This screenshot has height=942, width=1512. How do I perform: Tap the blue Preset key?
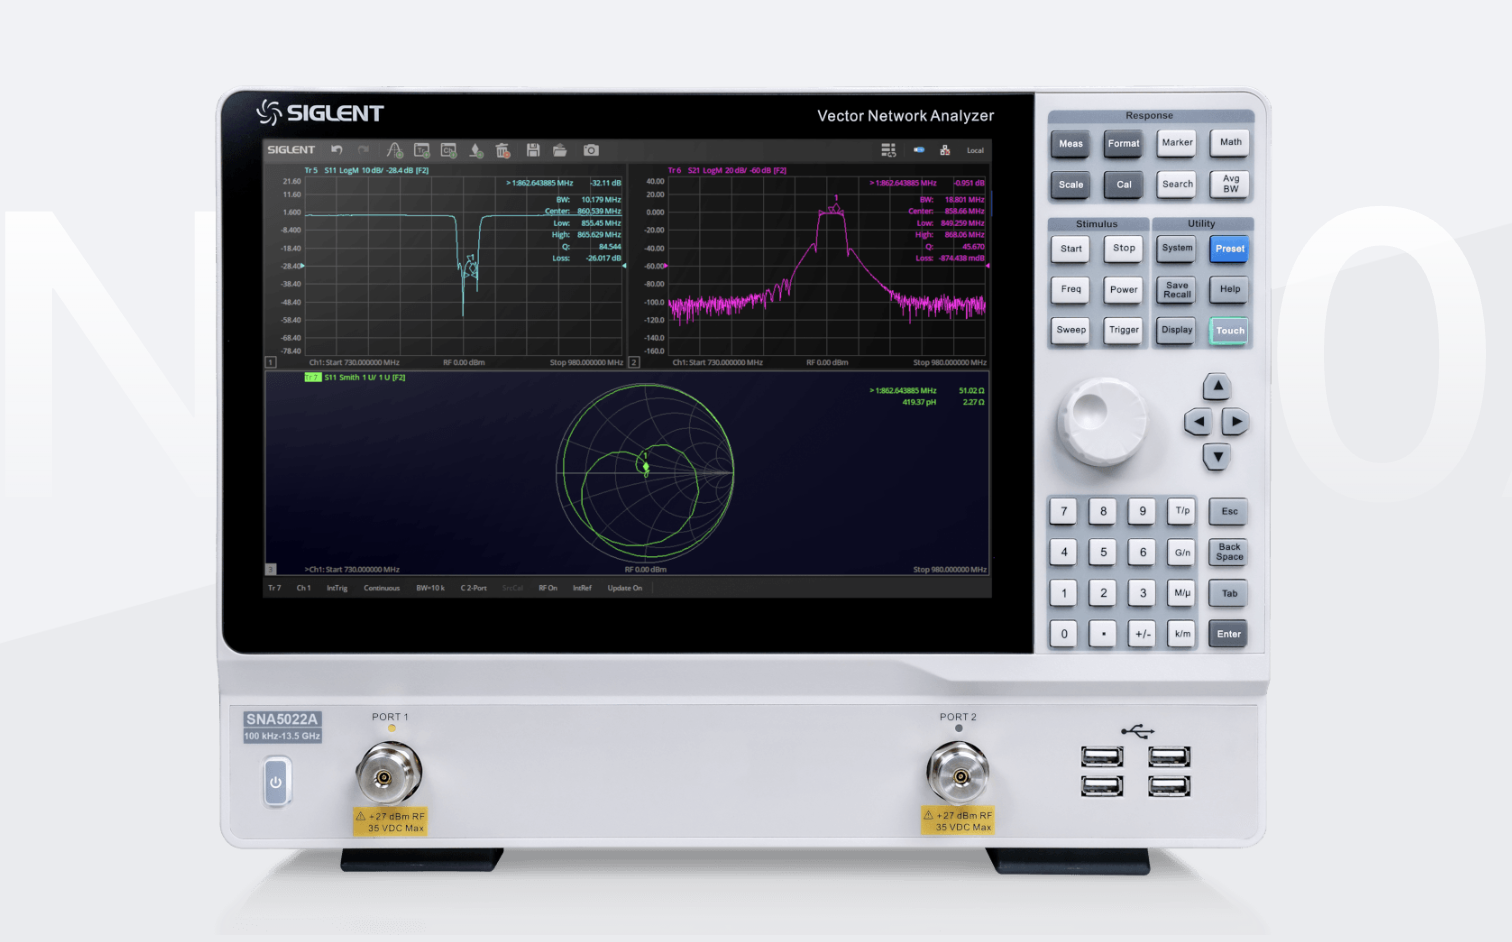1230,249
